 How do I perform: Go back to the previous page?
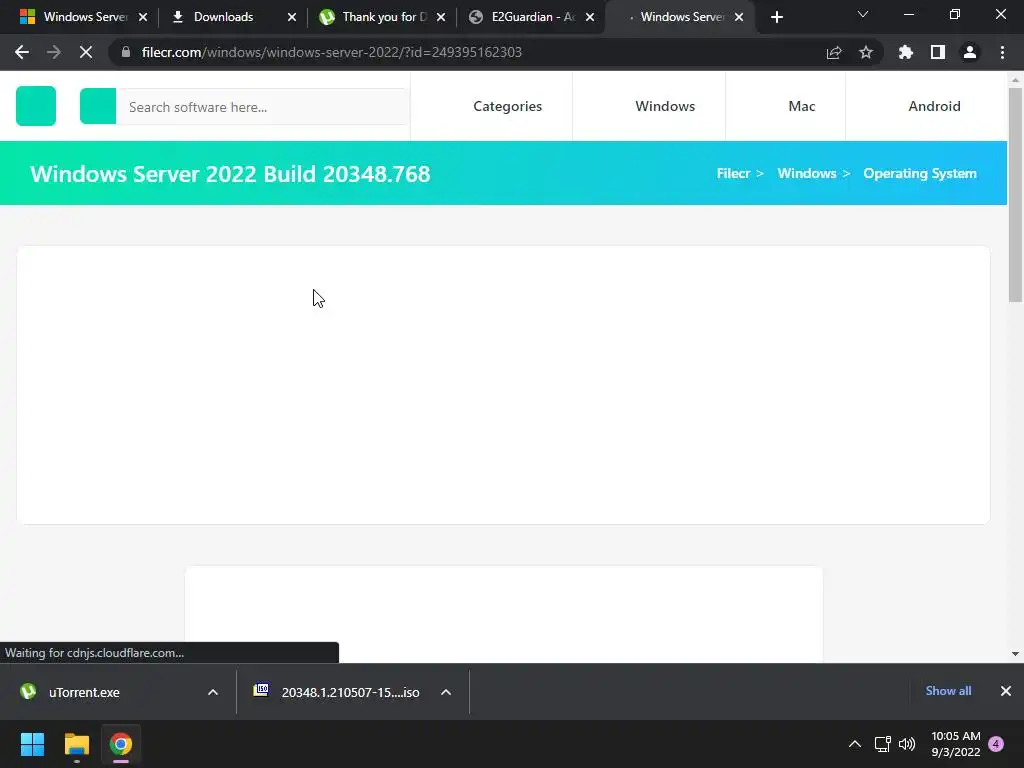pos(22,52)
